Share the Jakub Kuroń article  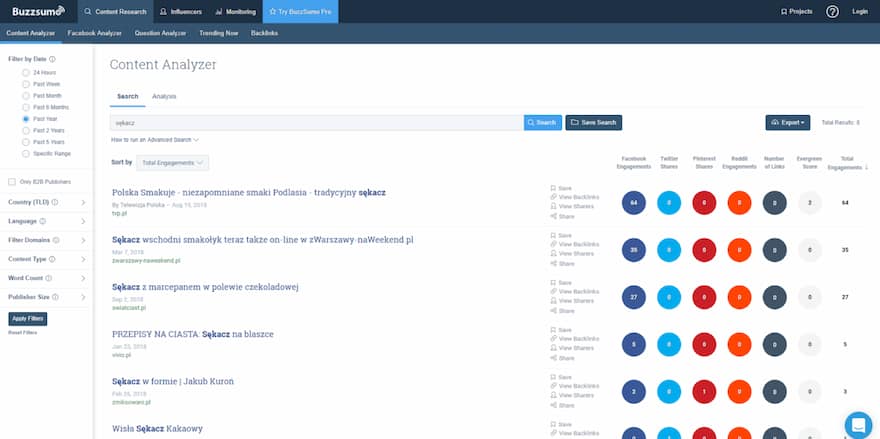click(562, 405)
